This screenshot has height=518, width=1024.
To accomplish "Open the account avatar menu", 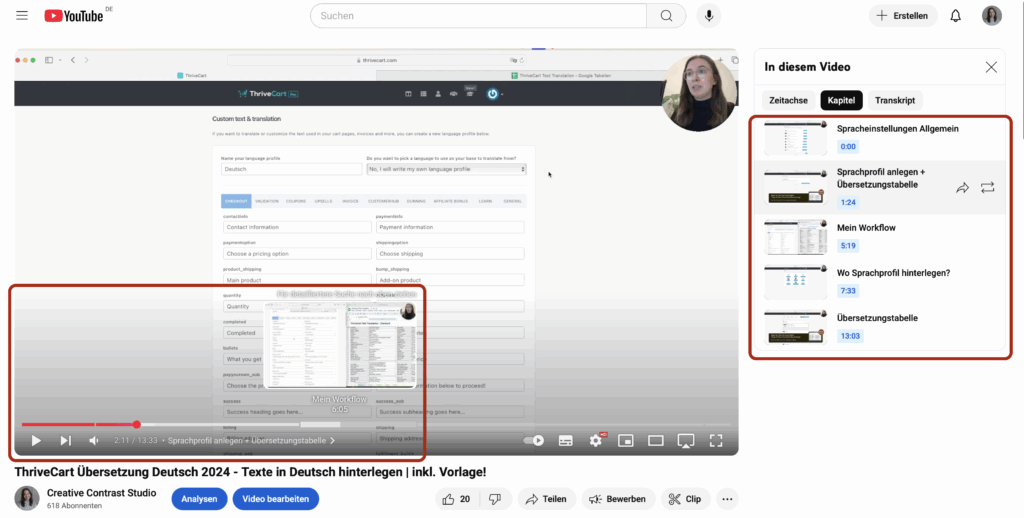I will [x=991, y=16].
